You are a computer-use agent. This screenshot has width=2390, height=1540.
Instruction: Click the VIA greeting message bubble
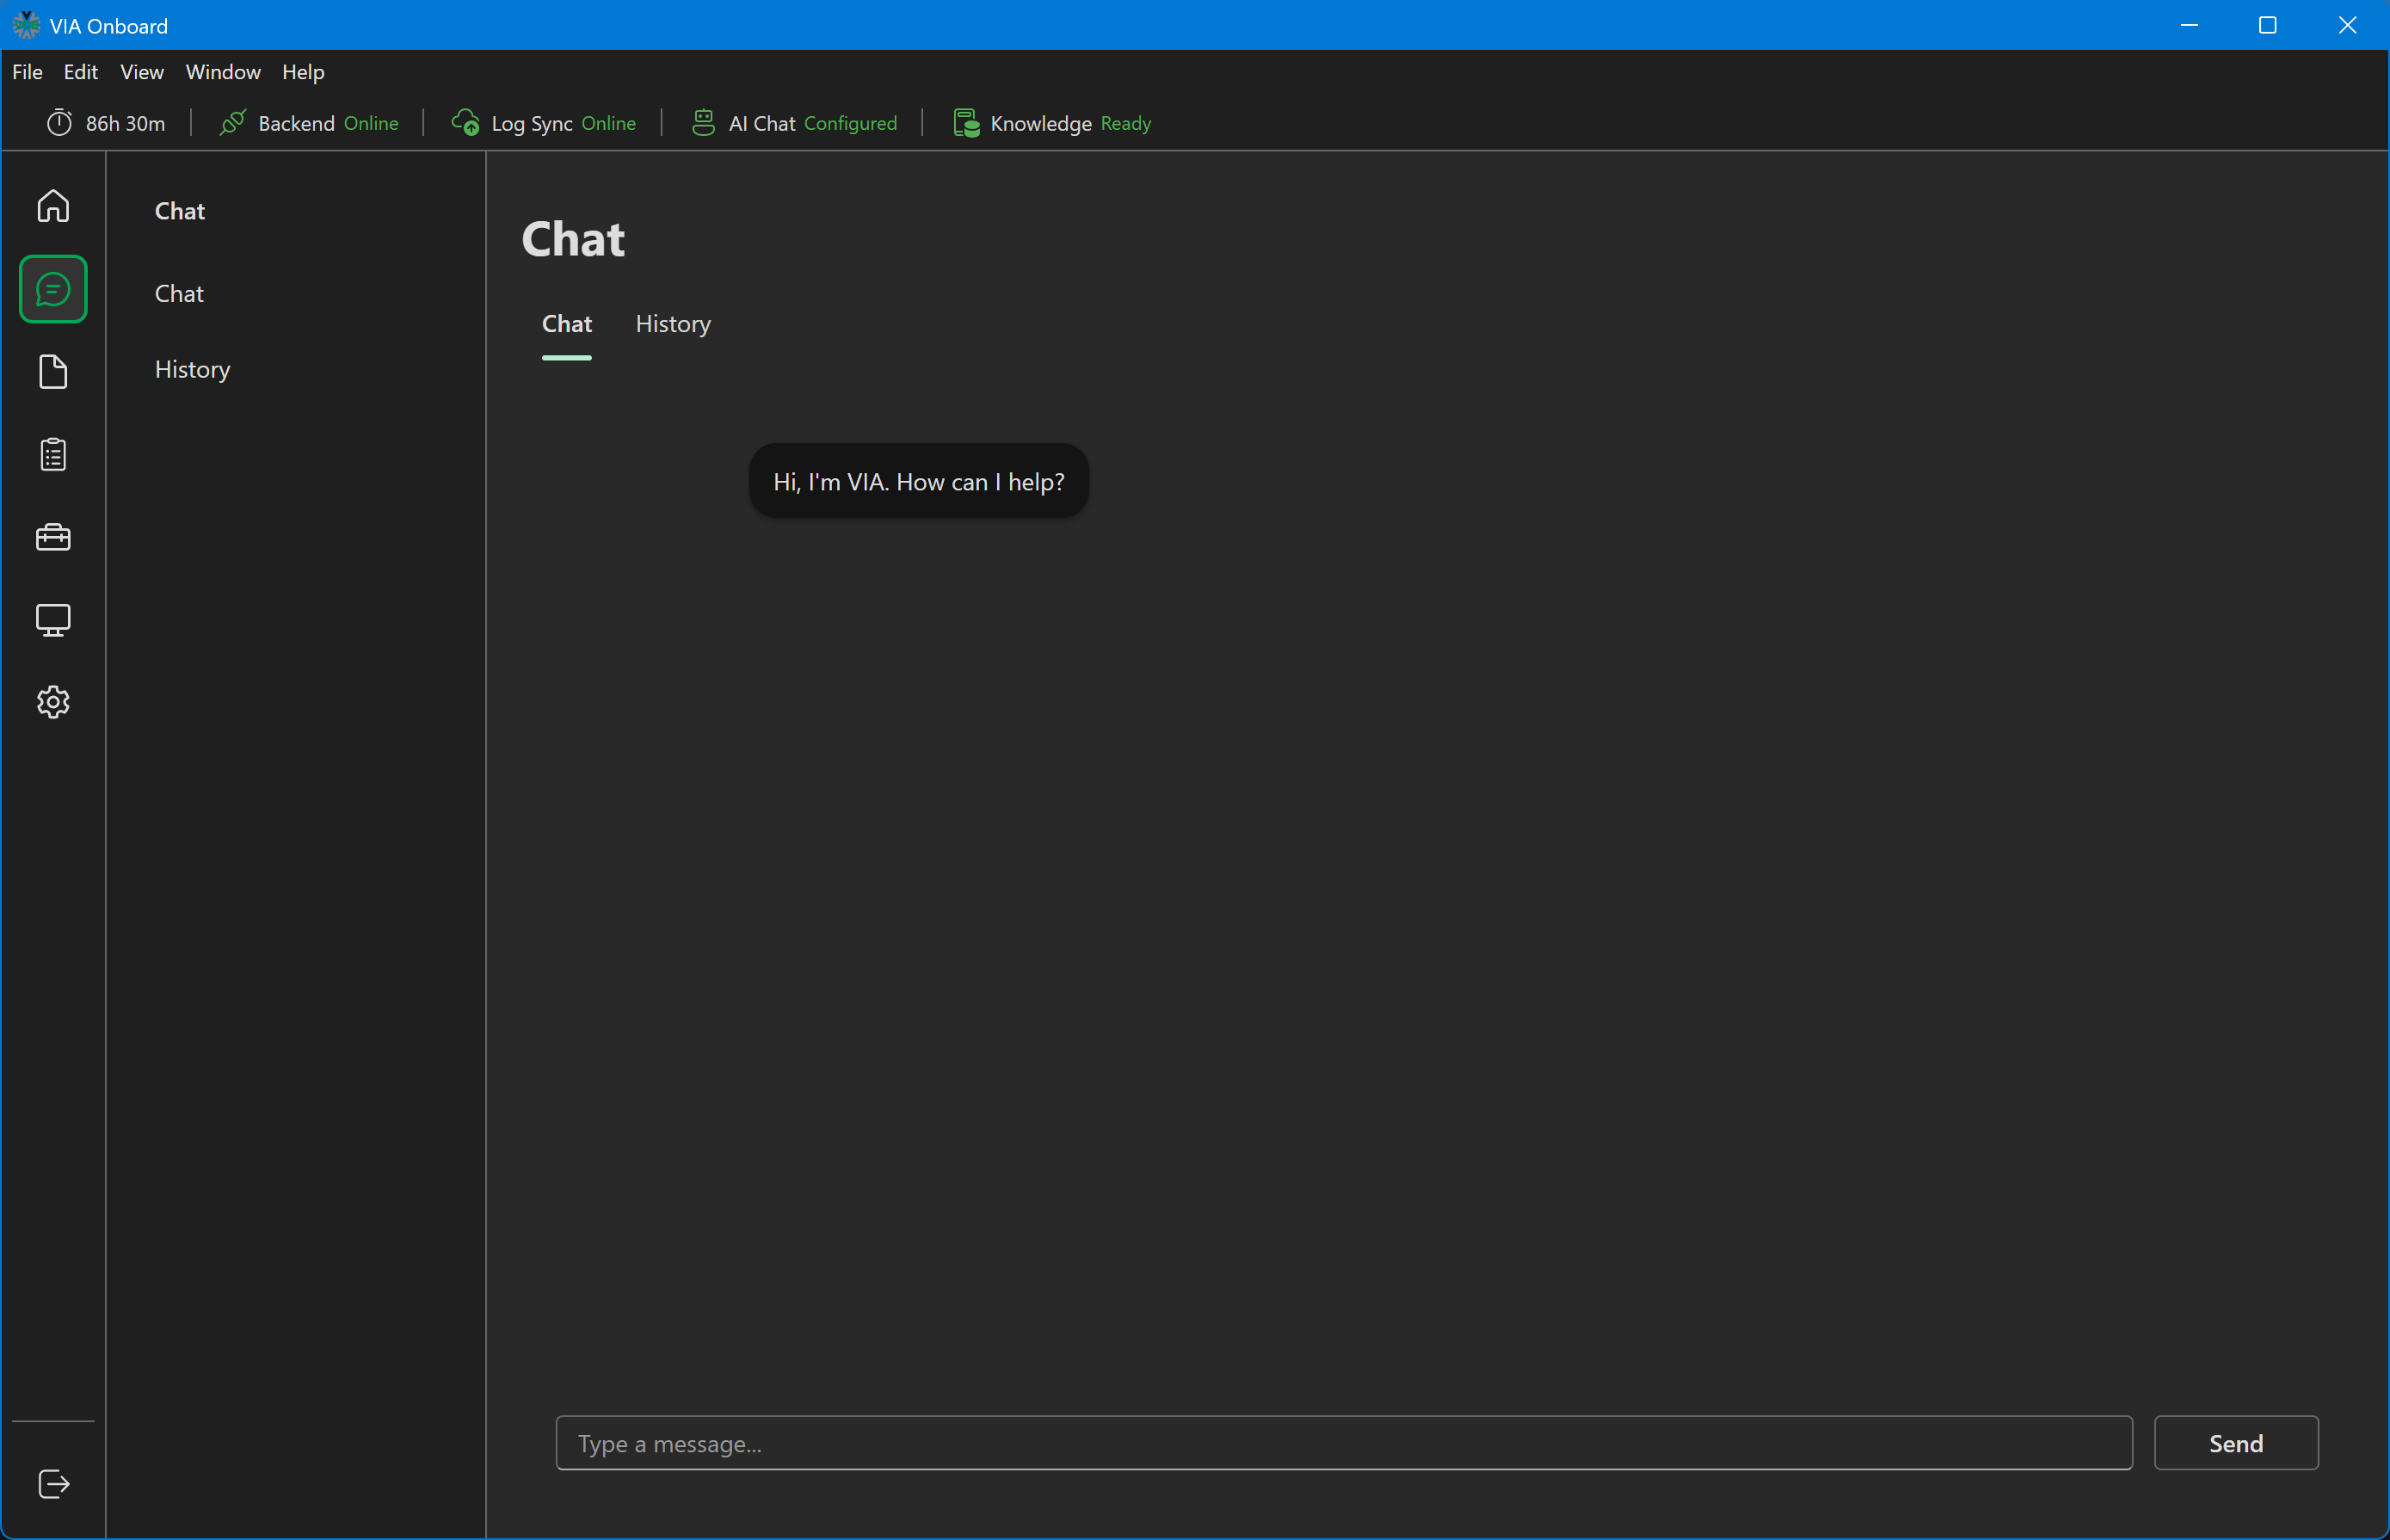[x=919, y=481]
